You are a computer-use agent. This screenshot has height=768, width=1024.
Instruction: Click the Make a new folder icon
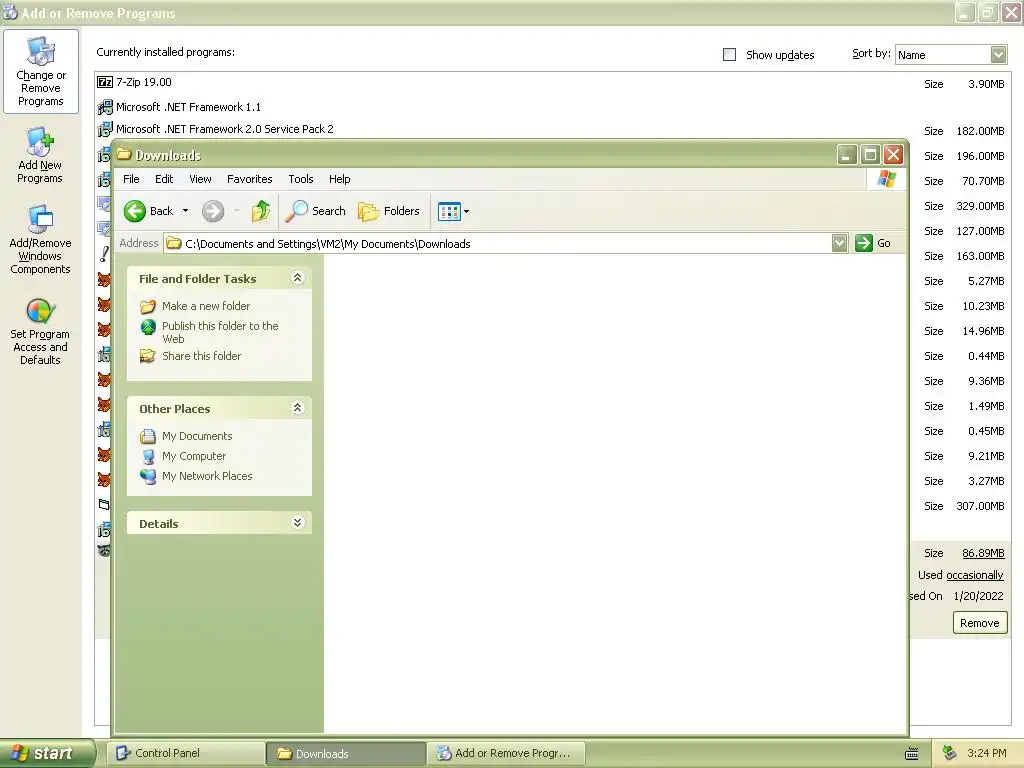coord(148,306)
